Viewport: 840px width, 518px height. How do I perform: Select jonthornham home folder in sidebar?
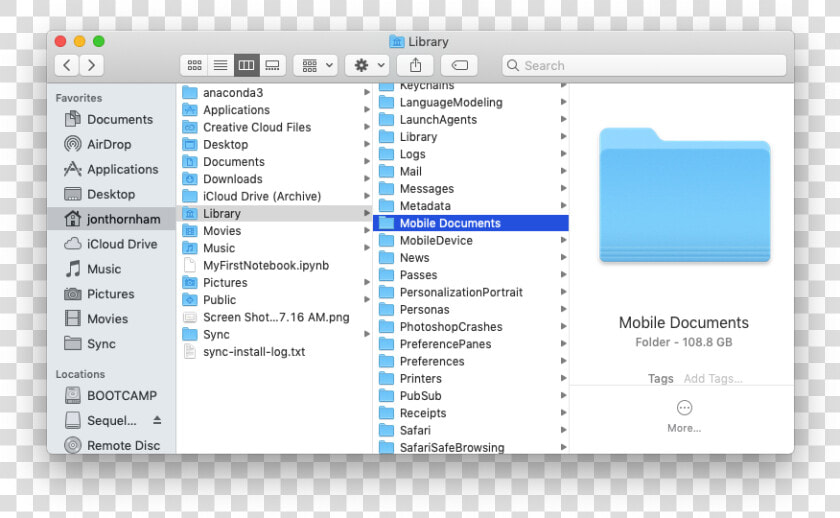(x=111, y=219)
